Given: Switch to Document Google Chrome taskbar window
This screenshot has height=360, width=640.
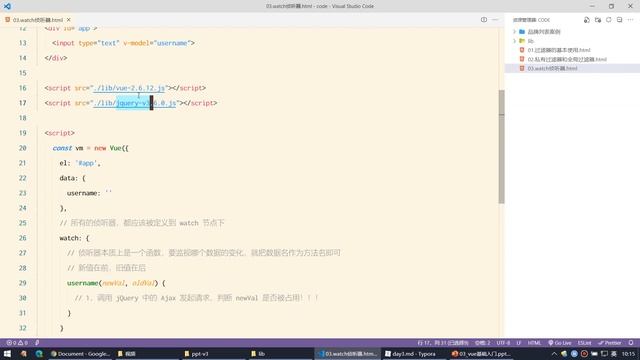Looking at the screenshot, I should tap(80, 354).
